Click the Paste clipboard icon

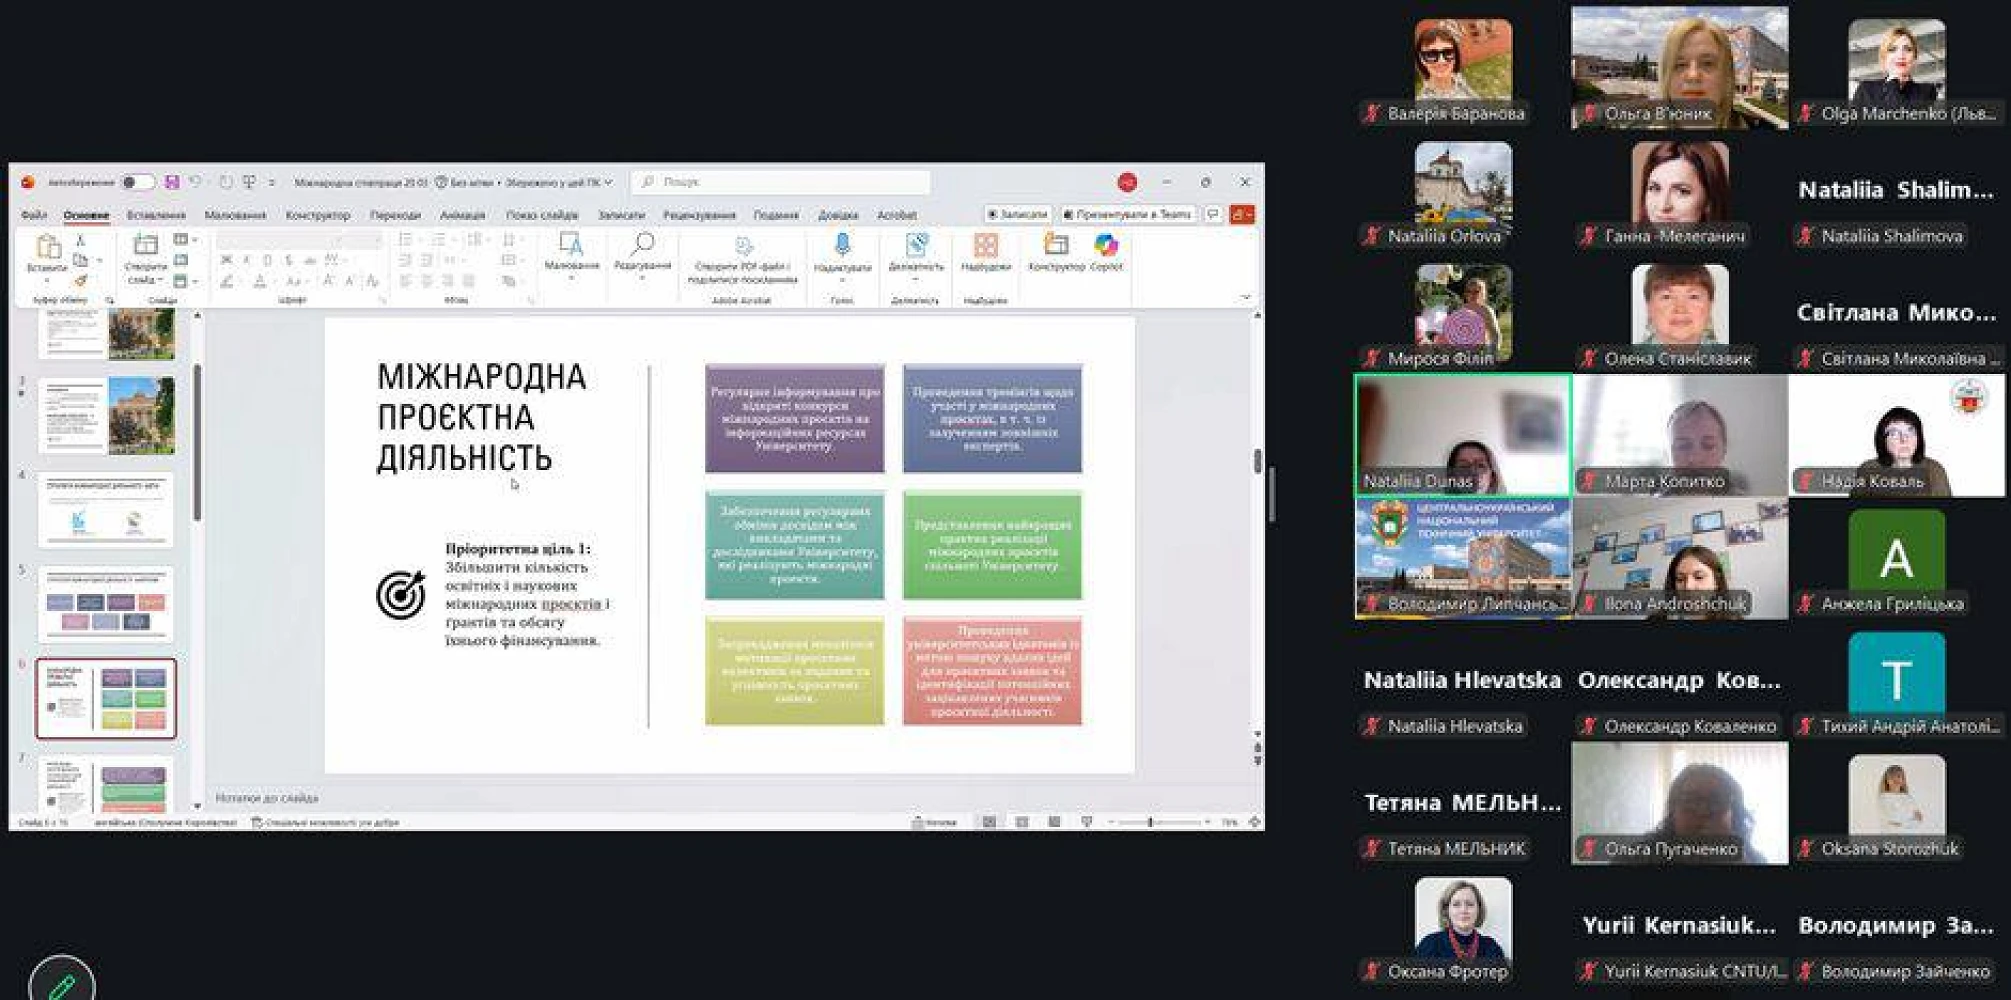(47, 247)
